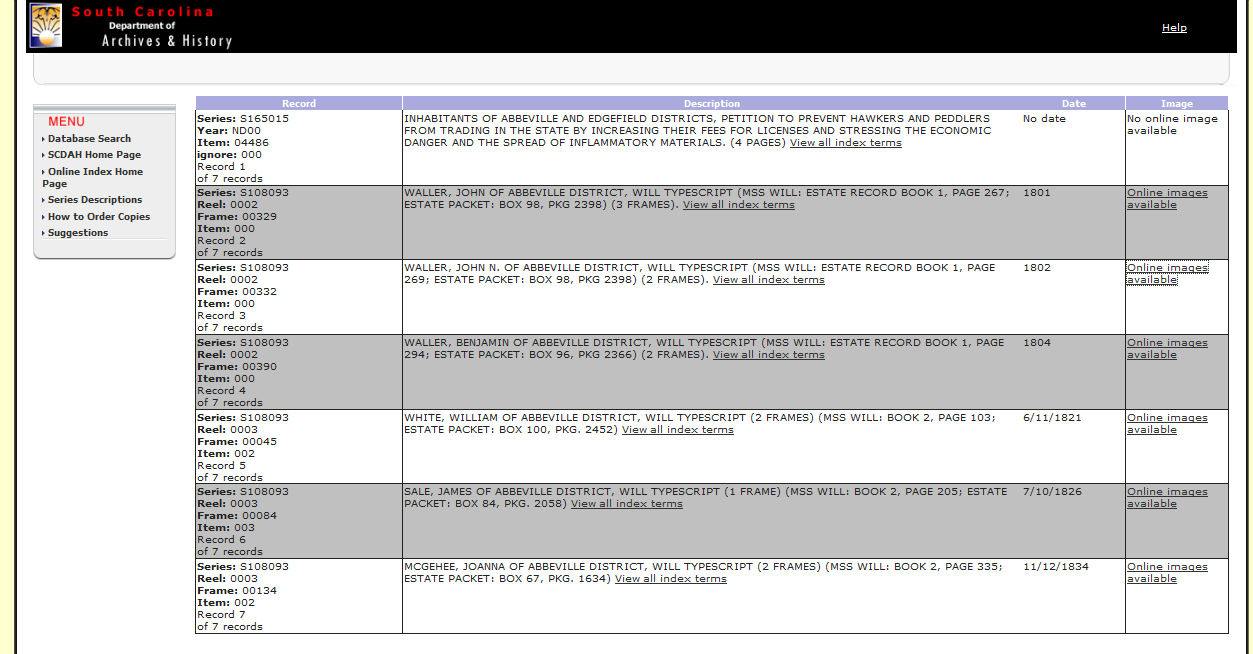The image size is (1253, 654).
Task: View all index terms for White, William
Action: tap(678, 430)
